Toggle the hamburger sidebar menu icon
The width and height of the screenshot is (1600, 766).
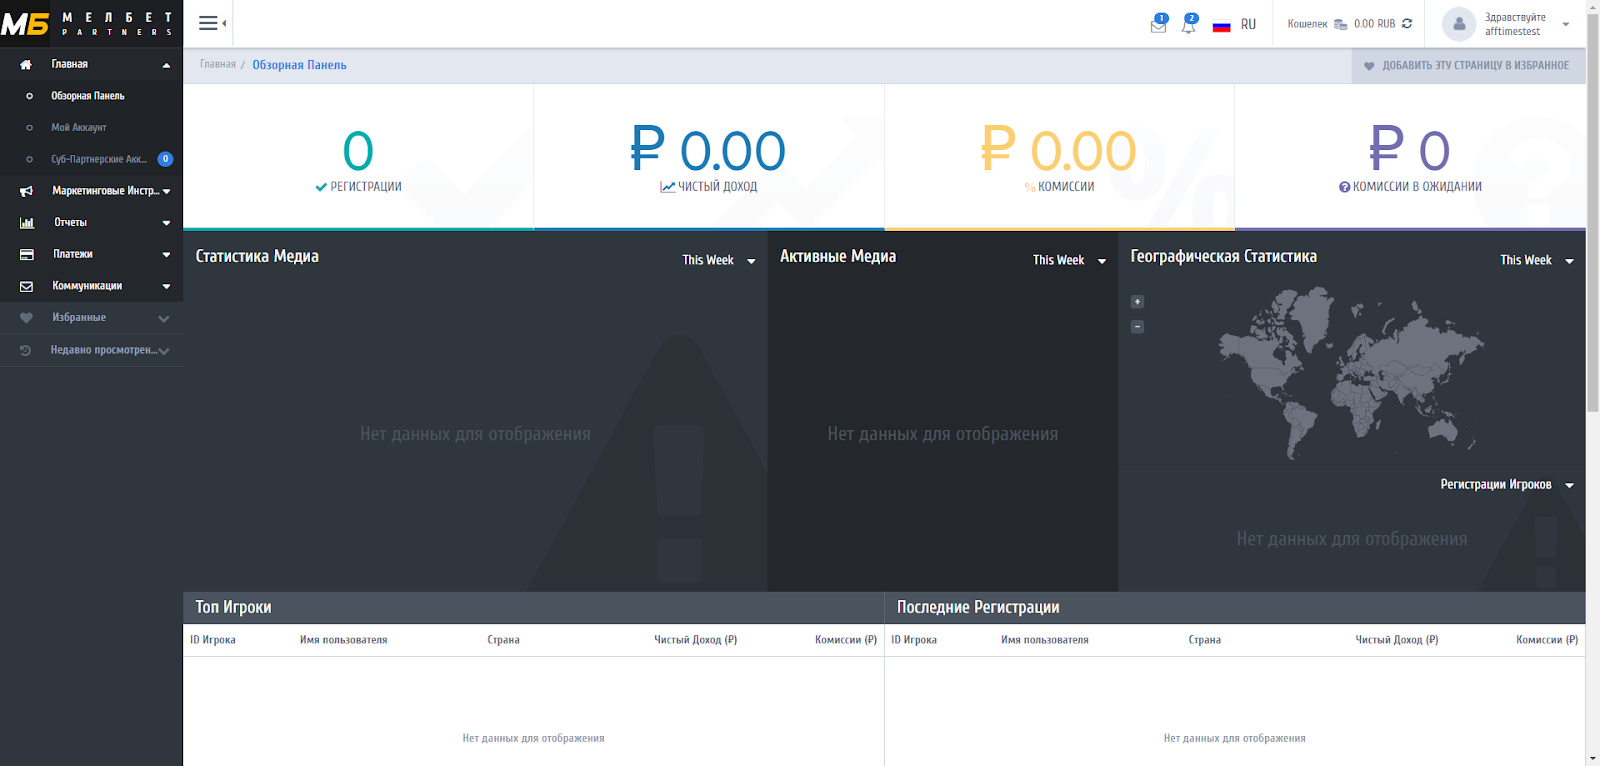pyautogui.click(x=208, y=23)
